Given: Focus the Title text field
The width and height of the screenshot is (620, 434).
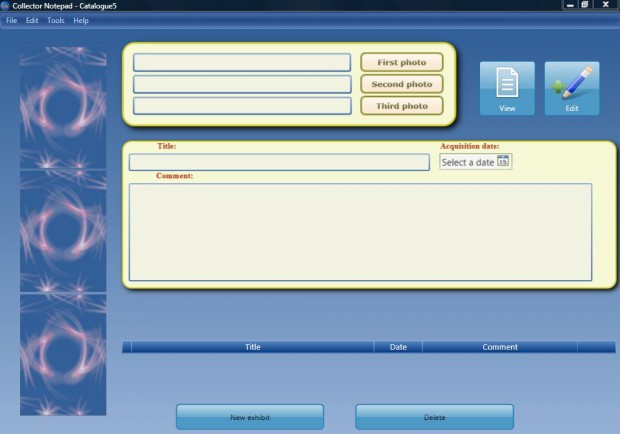Looking at the screenshot, I should tap(279, 162).
